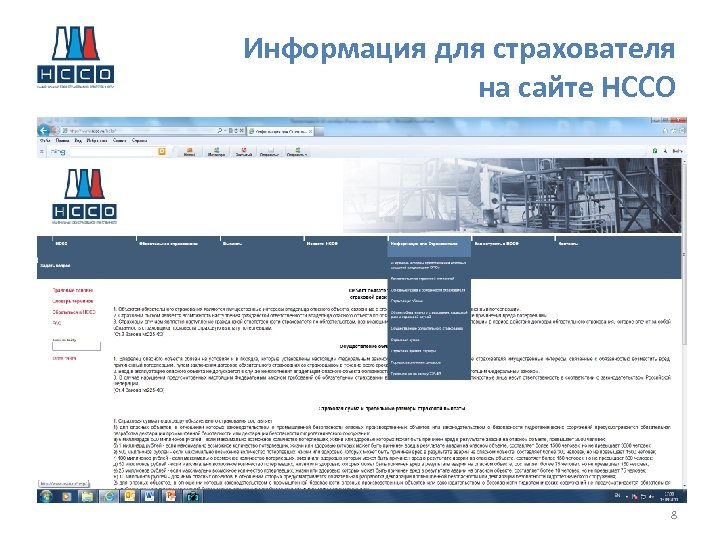Image resolution: width=720 pixels, height=540 pixels.
Task: Click the taskbar clock
Action: click(669, 496)
